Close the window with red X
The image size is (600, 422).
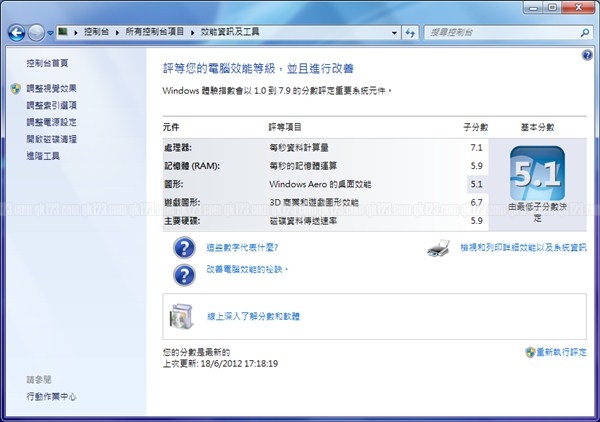[579, 8]
